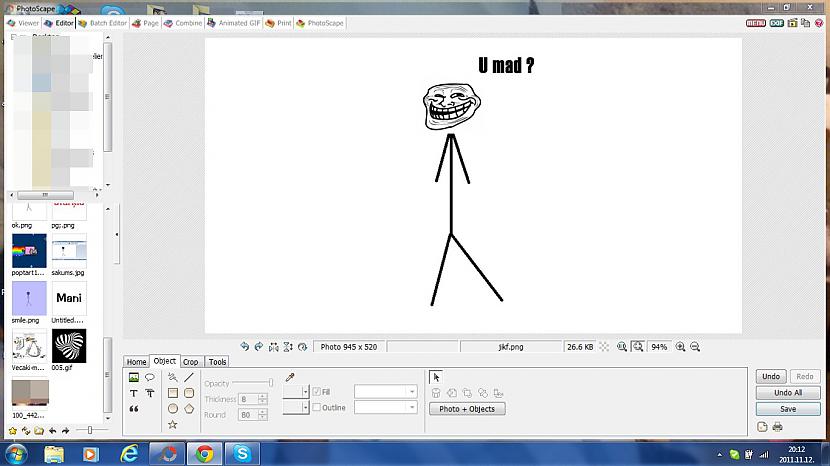Select the Rounded Rectangle shape tool
The width and height of the screenshot is (830, 466).
(x=189, y=393)
